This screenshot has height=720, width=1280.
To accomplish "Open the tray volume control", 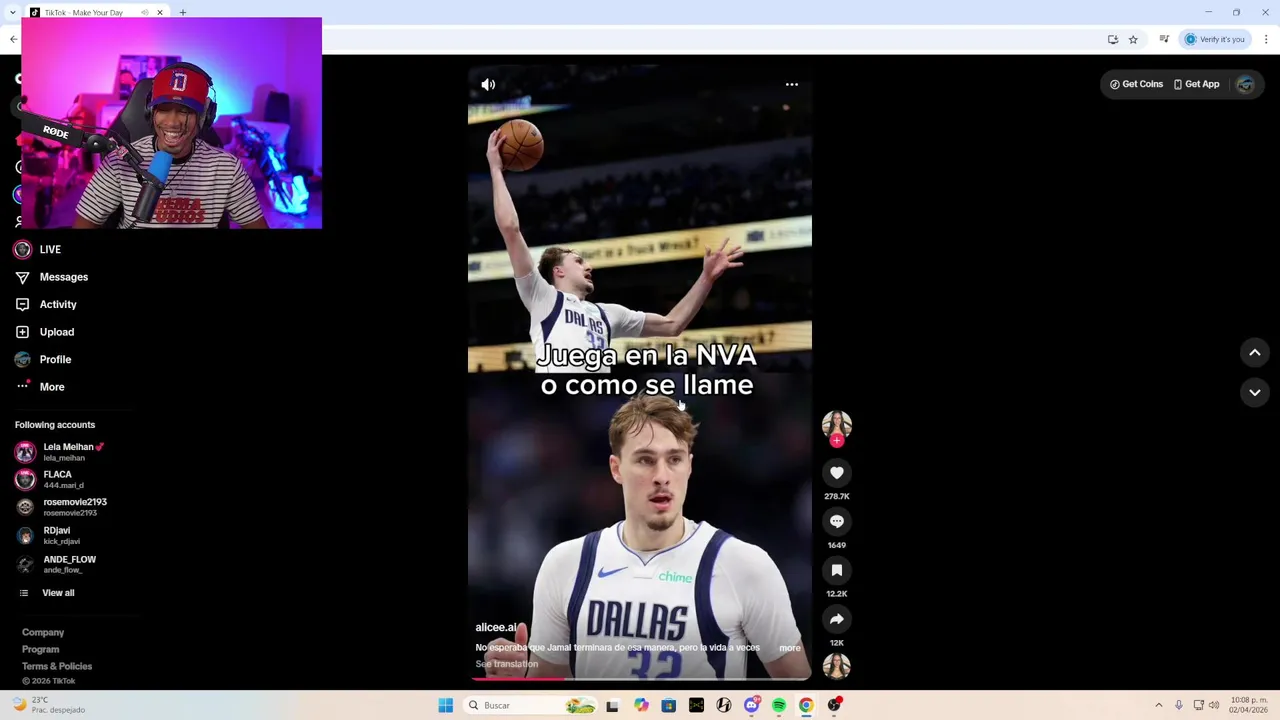I will coord(1214,706).
